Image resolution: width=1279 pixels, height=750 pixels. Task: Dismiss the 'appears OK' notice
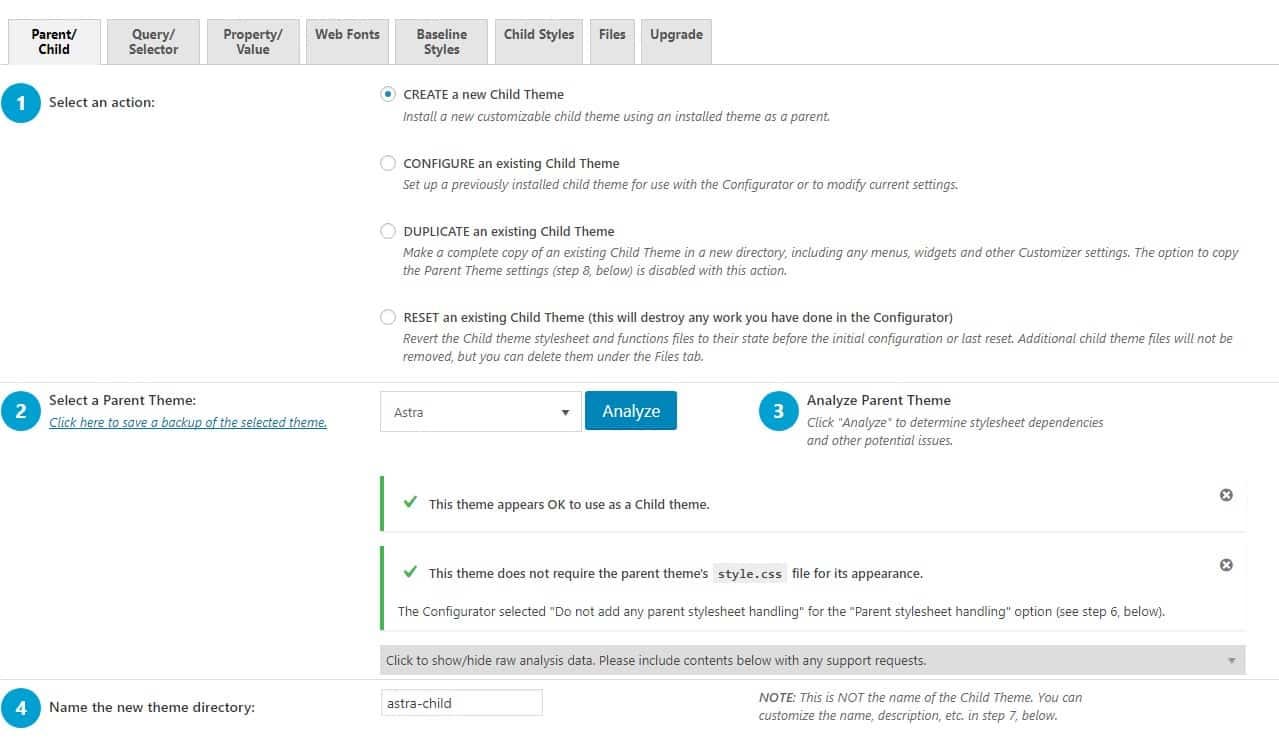coord(1226,495)
